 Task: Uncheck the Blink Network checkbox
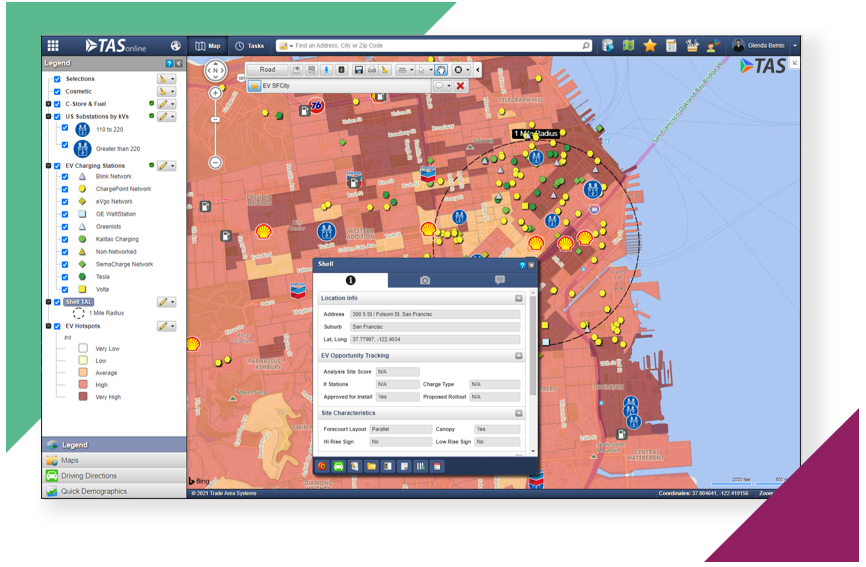(65, 177)
